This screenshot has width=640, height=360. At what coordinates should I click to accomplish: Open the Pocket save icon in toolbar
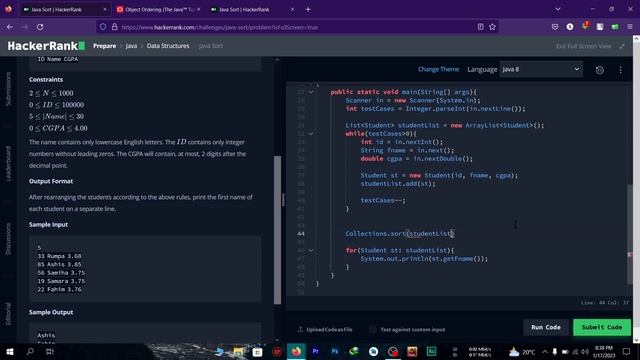(555, 27)
